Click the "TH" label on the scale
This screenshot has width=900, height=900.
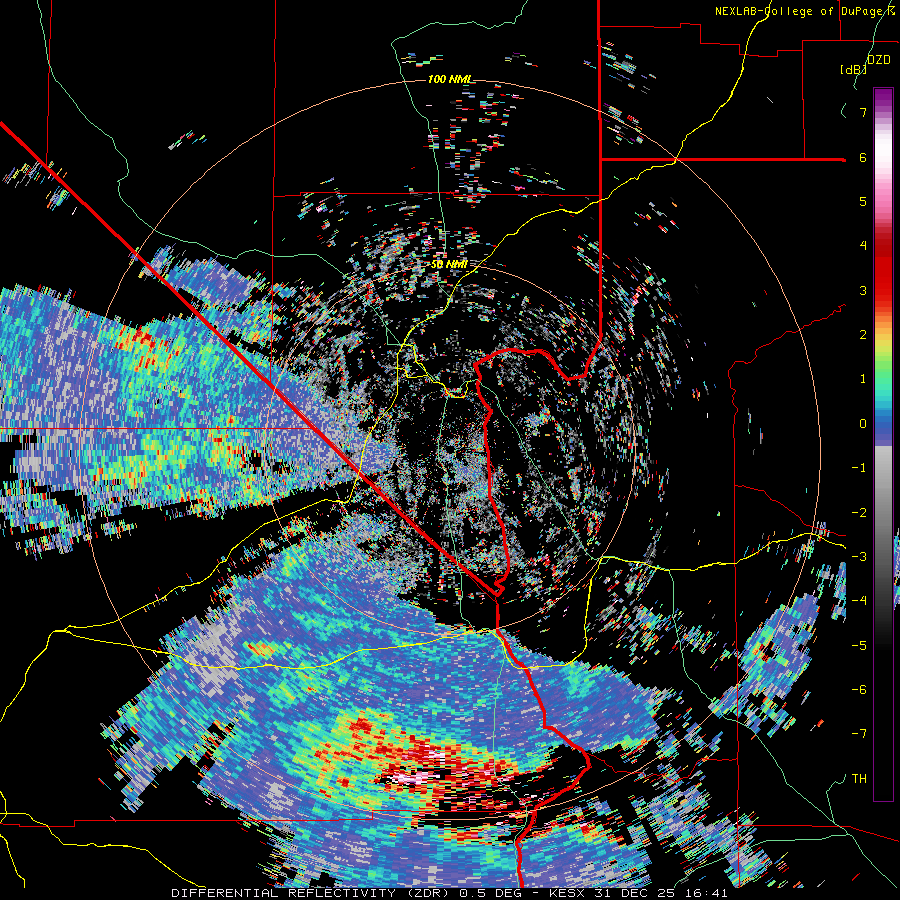pos(859,779)
